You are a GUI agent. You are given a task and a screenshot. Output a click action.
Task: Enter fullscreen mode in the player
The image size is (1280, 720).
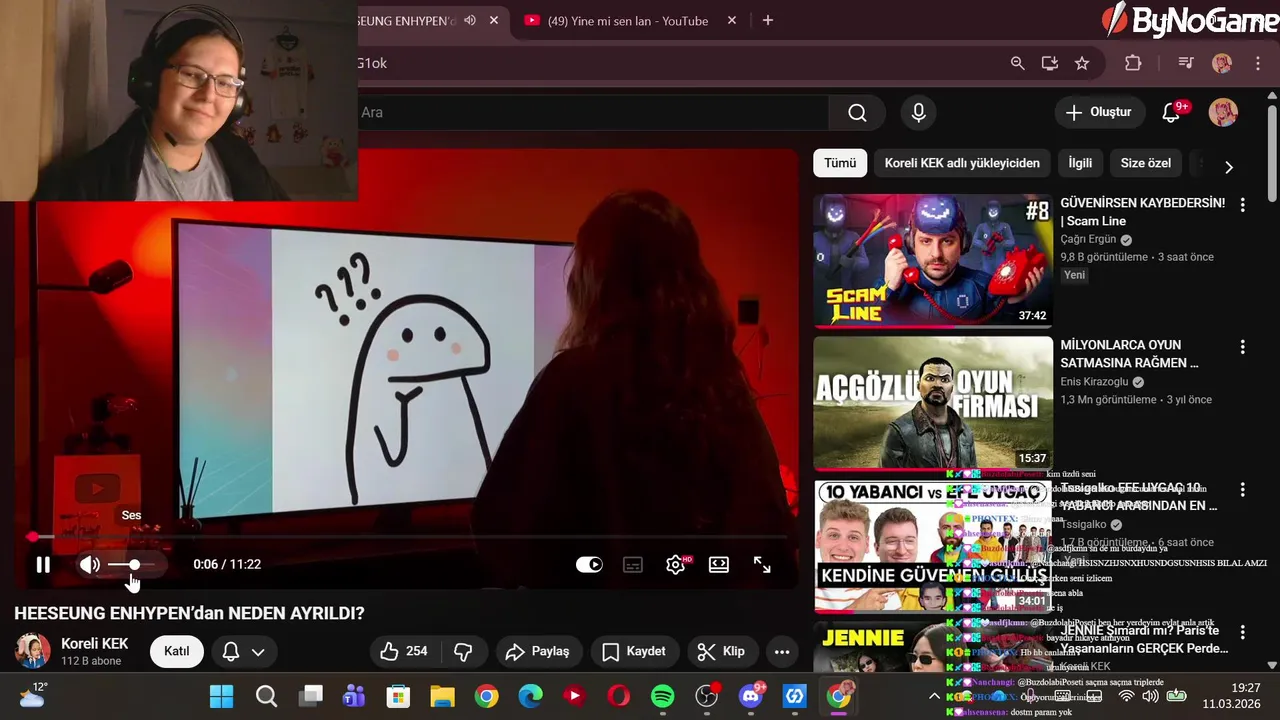tap(762, 565)
